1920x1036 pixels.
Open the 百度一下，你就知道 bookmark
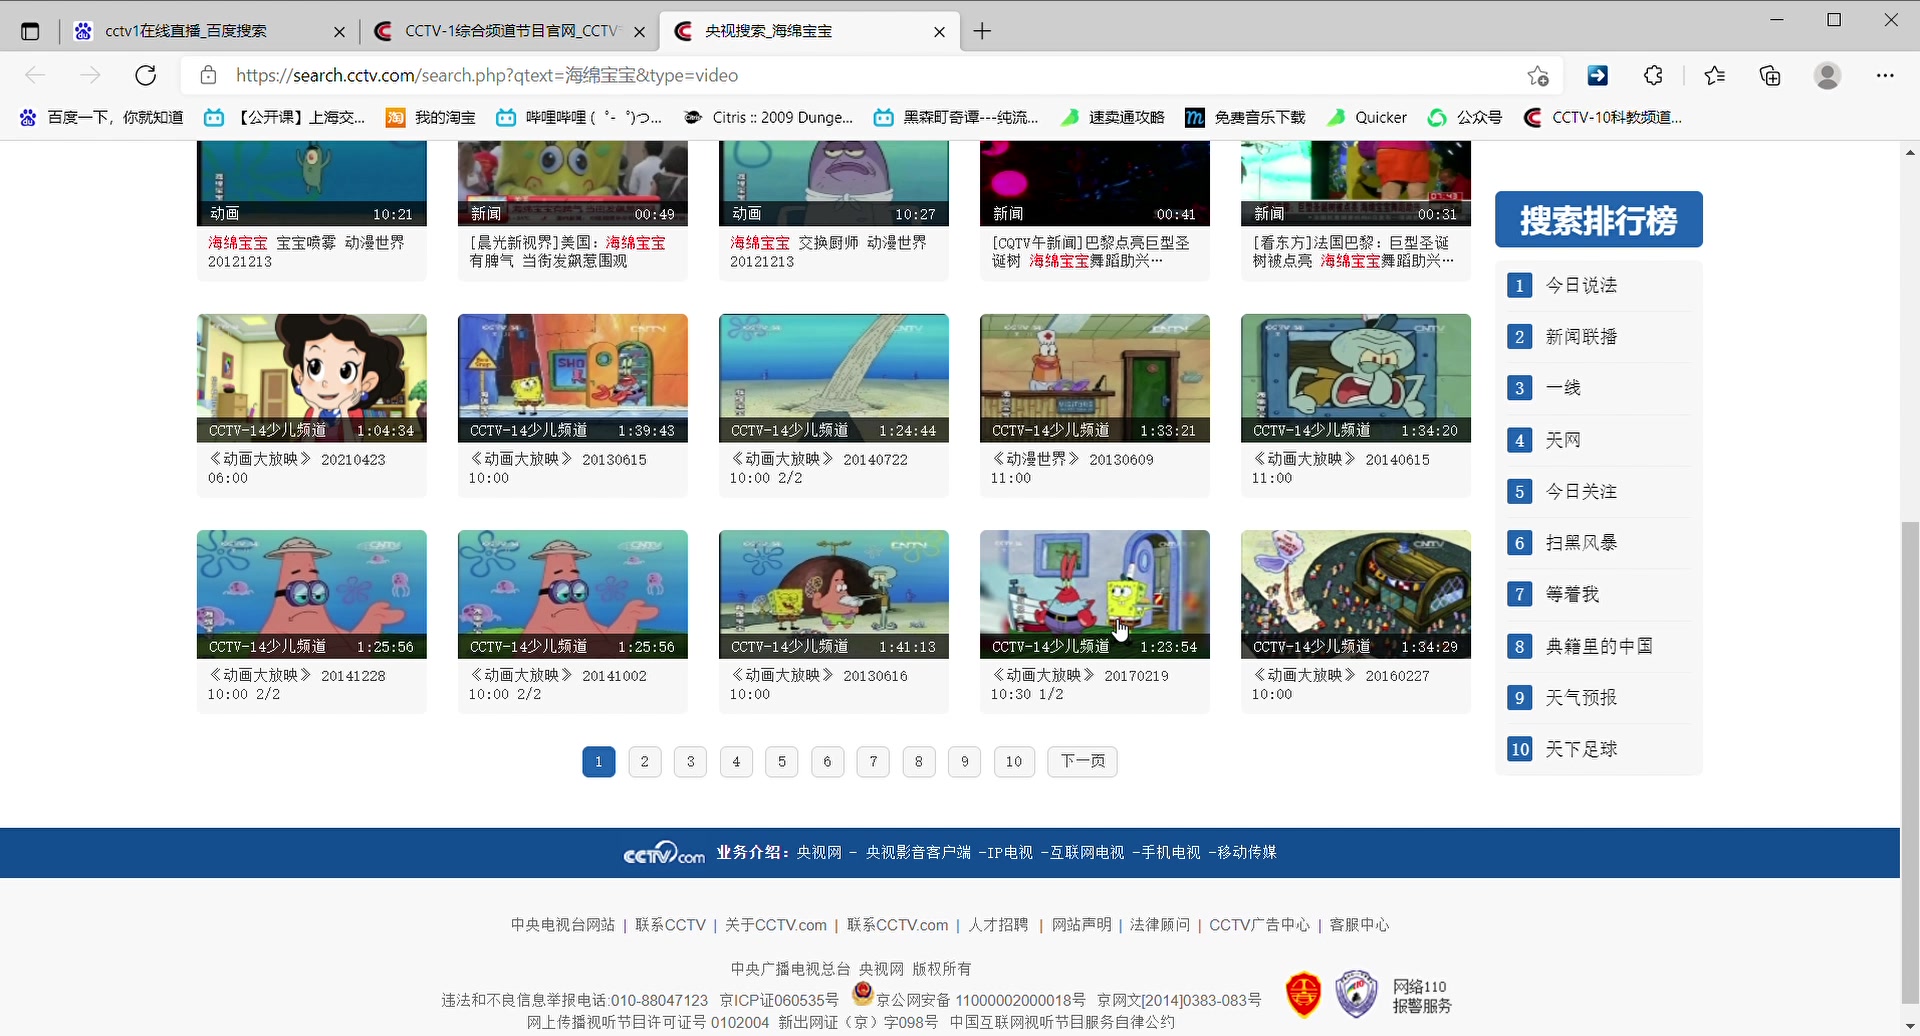click(102, 117)
